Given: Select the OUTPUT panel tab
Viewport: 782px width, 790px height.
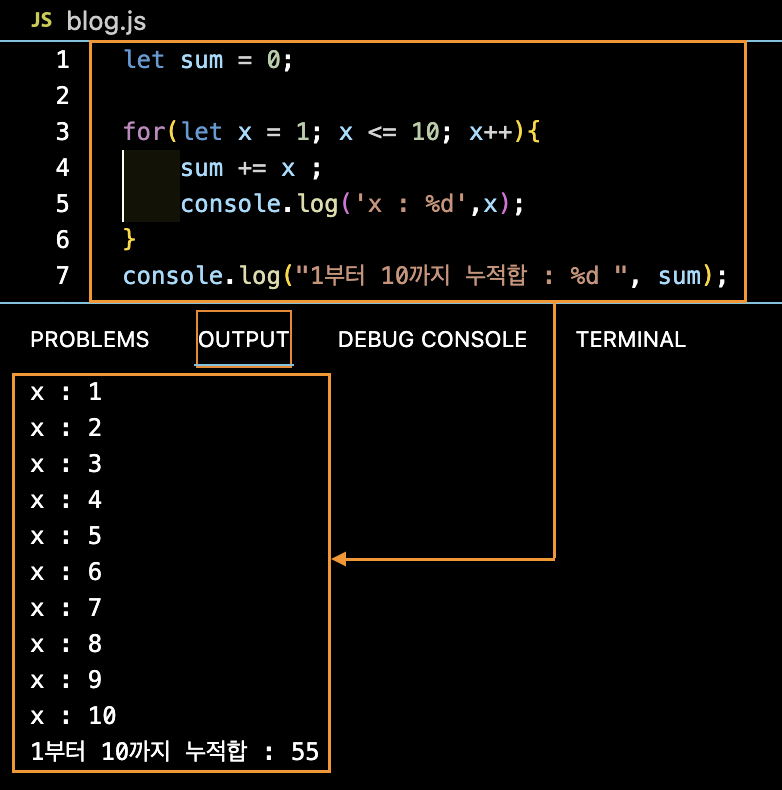Looking at the screenshot, I should pos(244,339).
